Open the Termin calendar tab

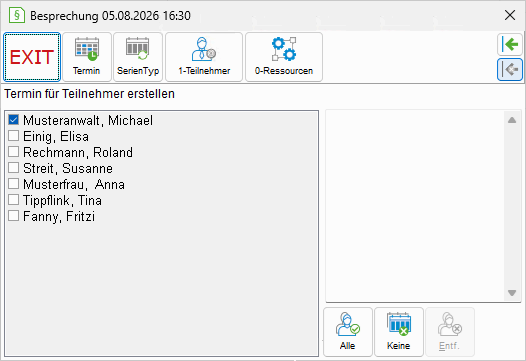87,57
